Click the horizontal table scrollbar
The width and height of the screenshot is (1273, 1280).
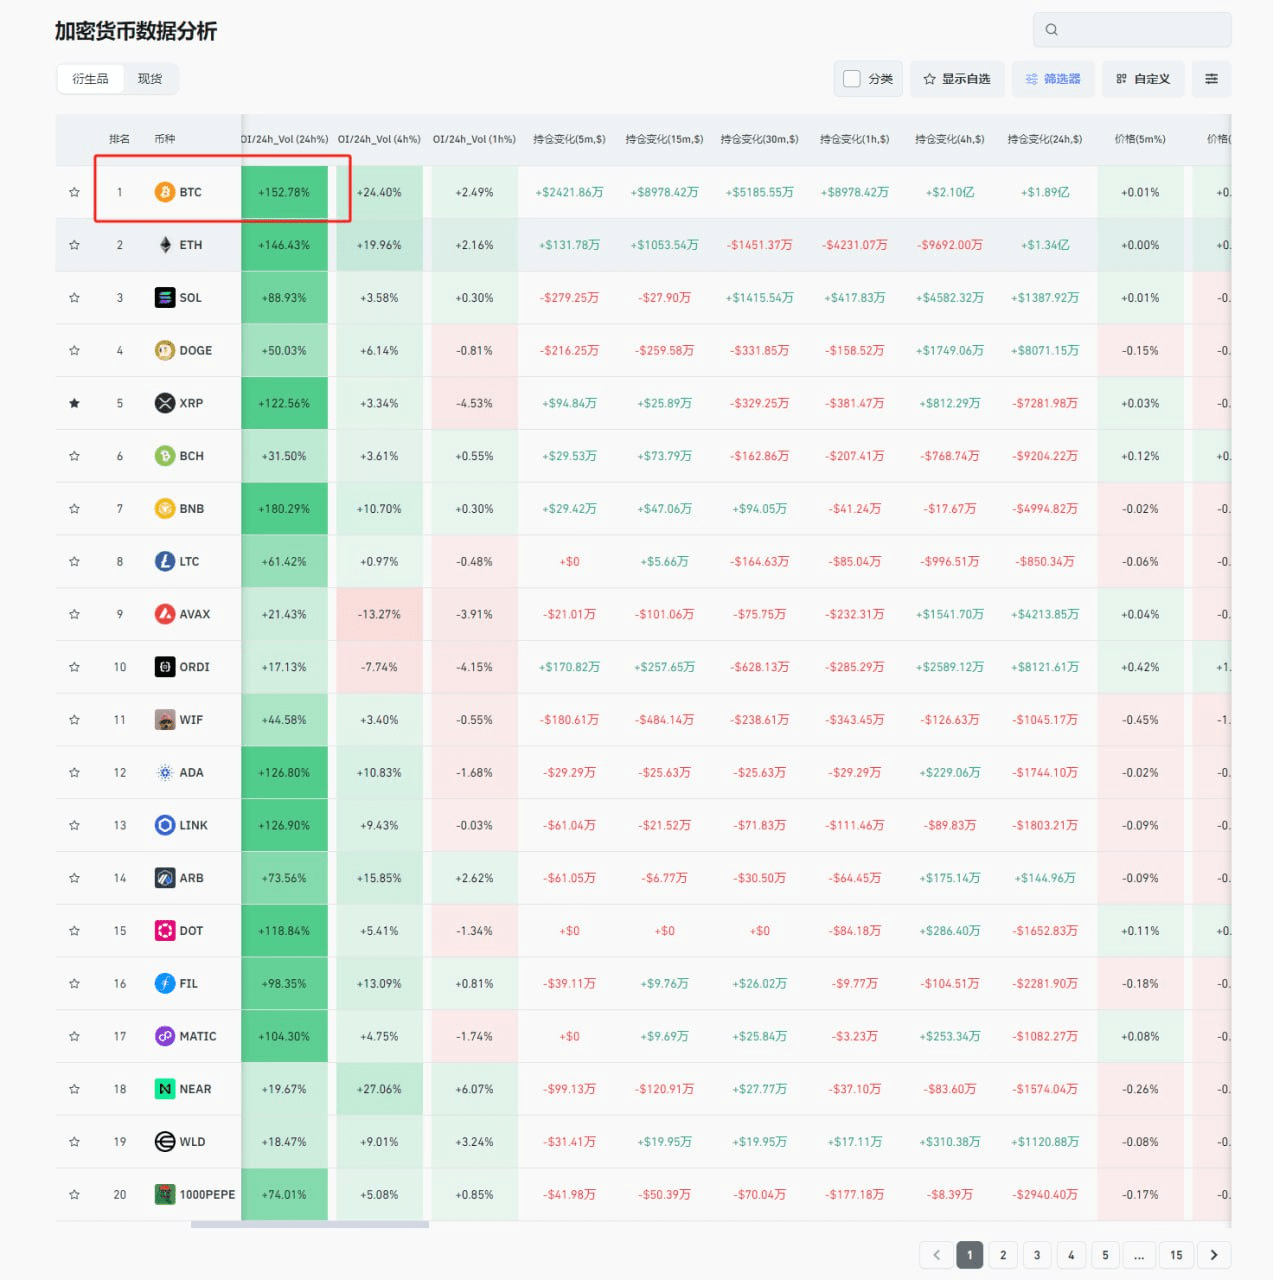coord(310,1224)
